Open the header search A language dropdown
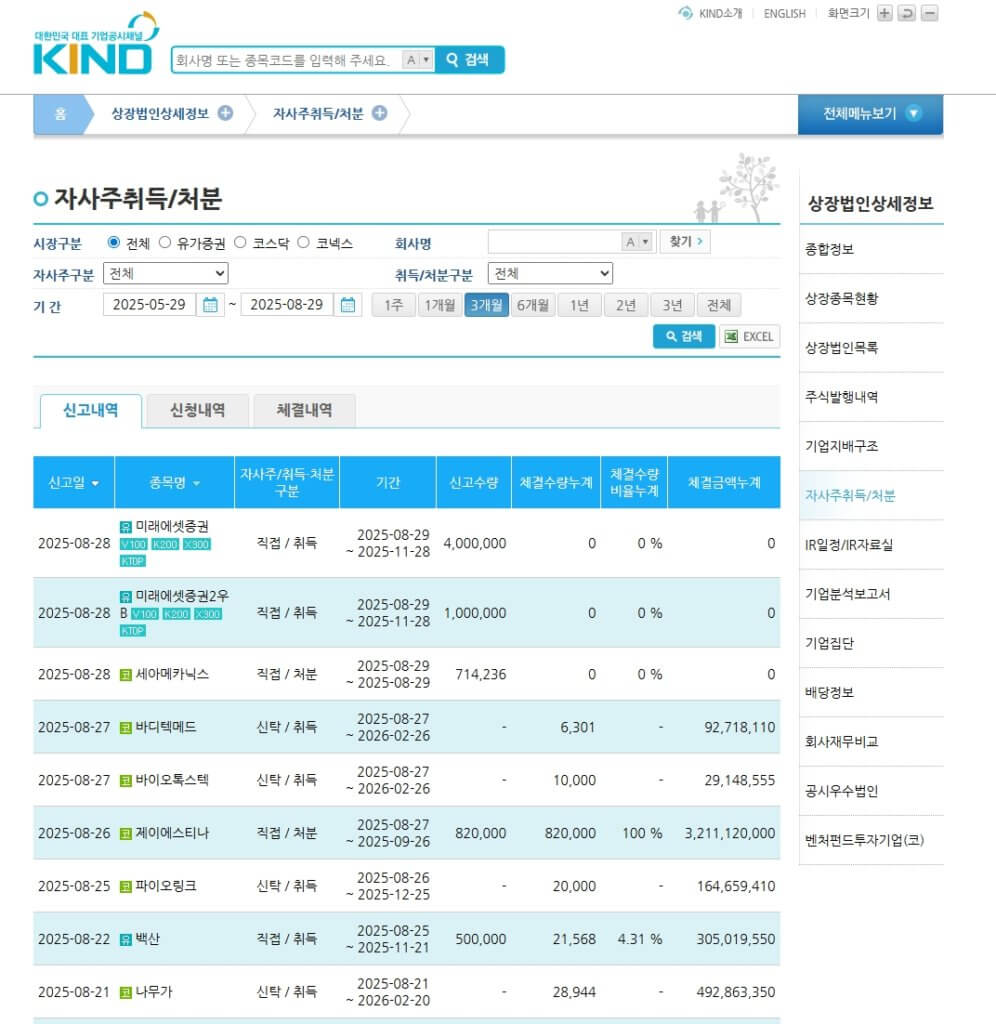This screenshot has height=1024, width=996. pyautogui.click(x=418, y=60)
